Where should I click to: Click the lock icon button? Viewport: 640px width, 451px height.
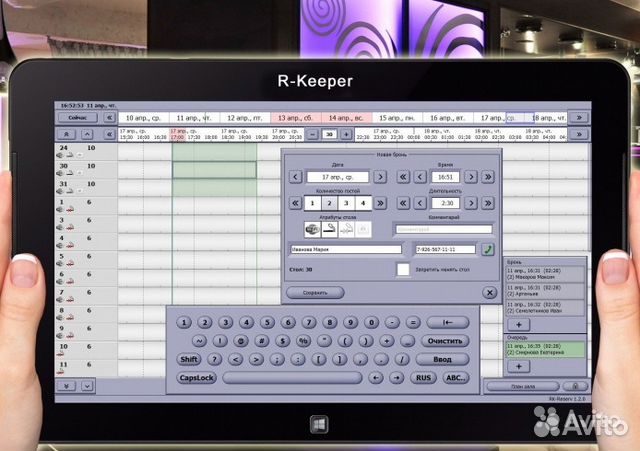pyautogui.click(x=575, y=386)
